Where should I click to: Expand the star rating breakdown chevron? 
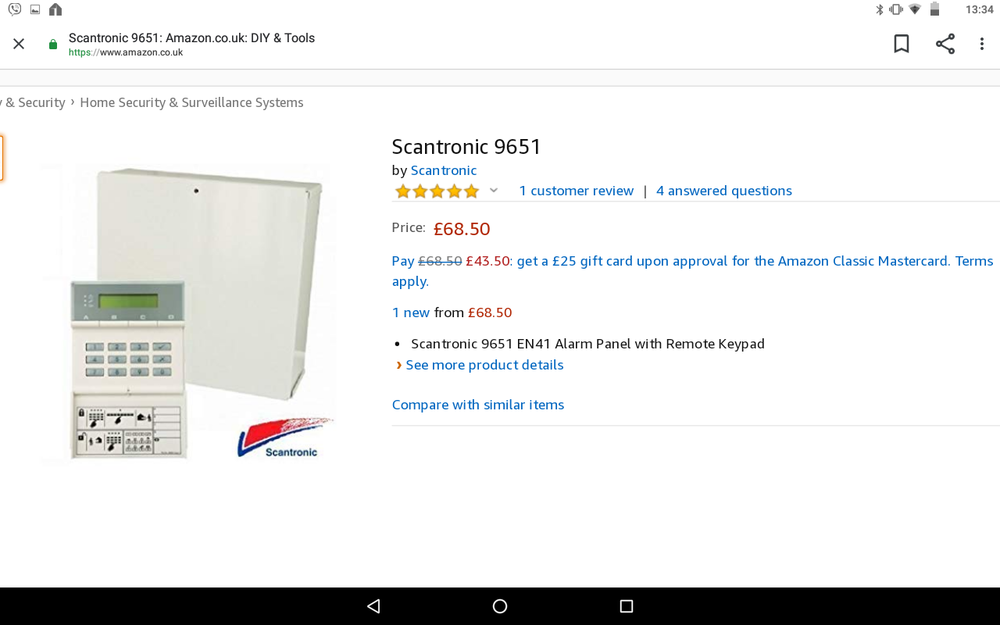[x=494, y=190]
